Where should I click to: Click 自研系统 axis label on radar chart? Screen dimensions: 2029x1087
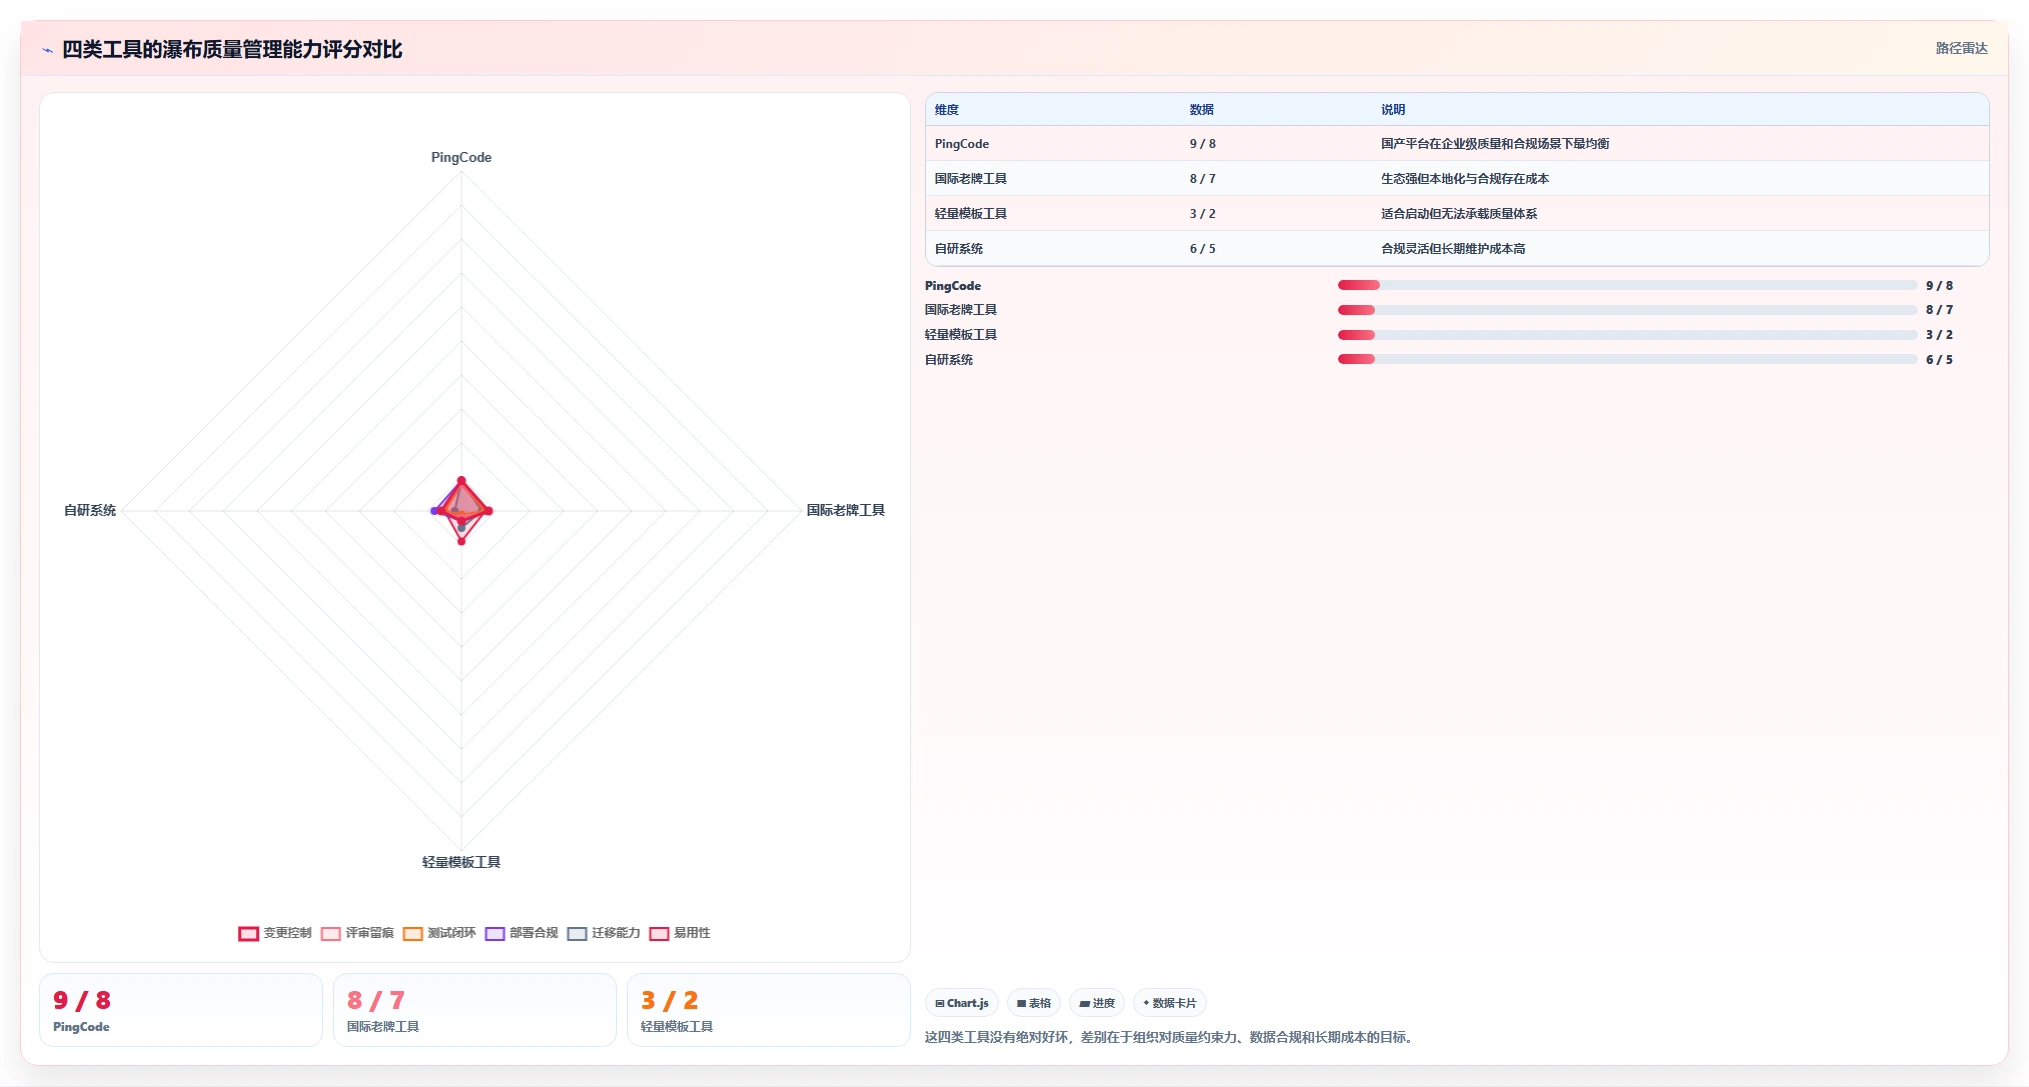tap(90, 511)
